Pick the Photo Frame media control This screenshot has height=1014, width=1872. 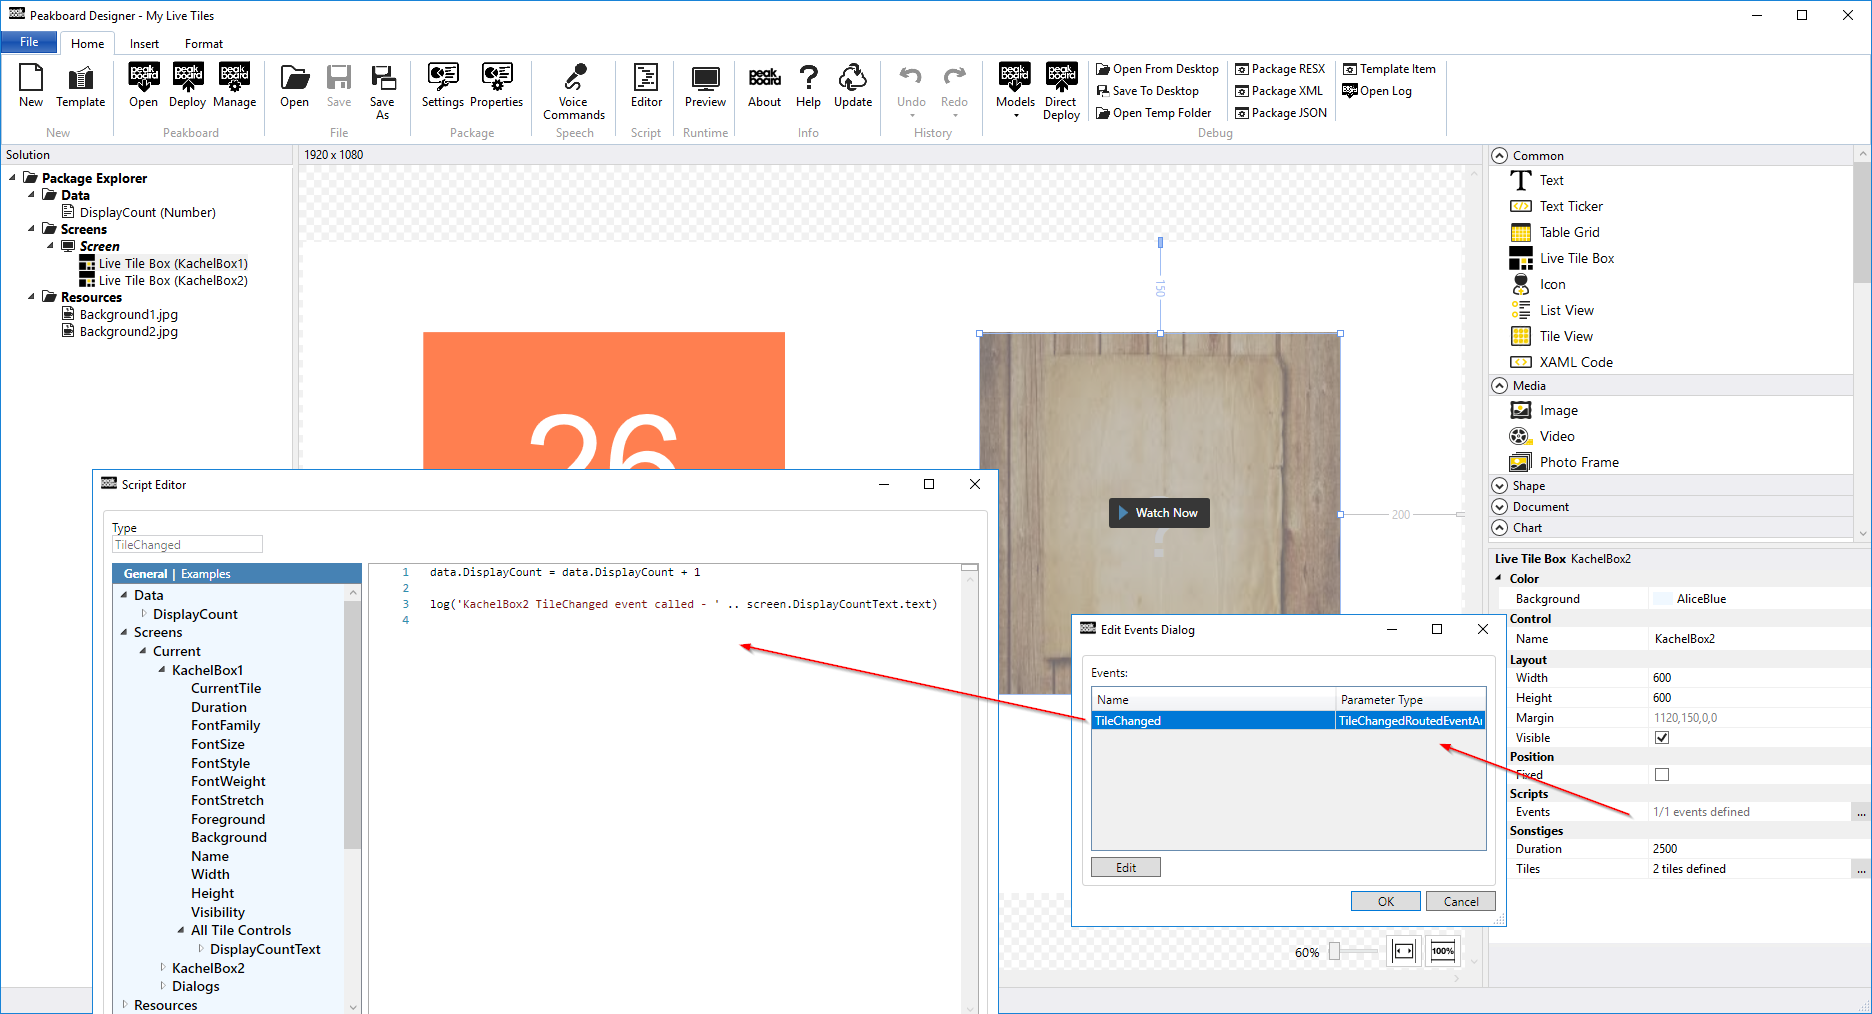point(1578,462)
